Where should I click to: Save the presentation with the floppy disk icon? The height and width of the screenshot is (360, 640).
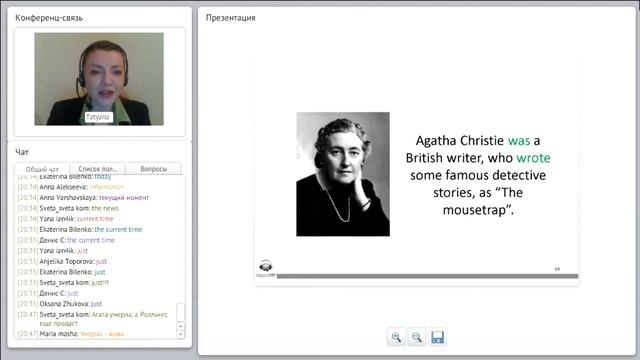pos(437,337)
